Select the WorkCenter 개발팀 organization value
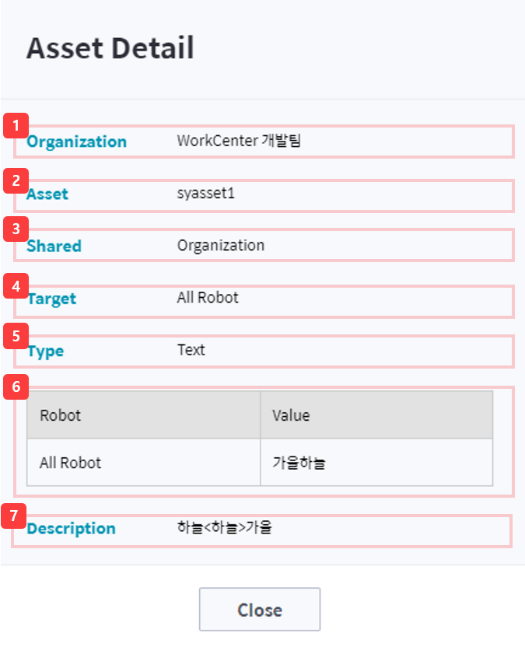The width and height of the screenshot is (525, 647). pyautogui.click(x=239, y=141)
